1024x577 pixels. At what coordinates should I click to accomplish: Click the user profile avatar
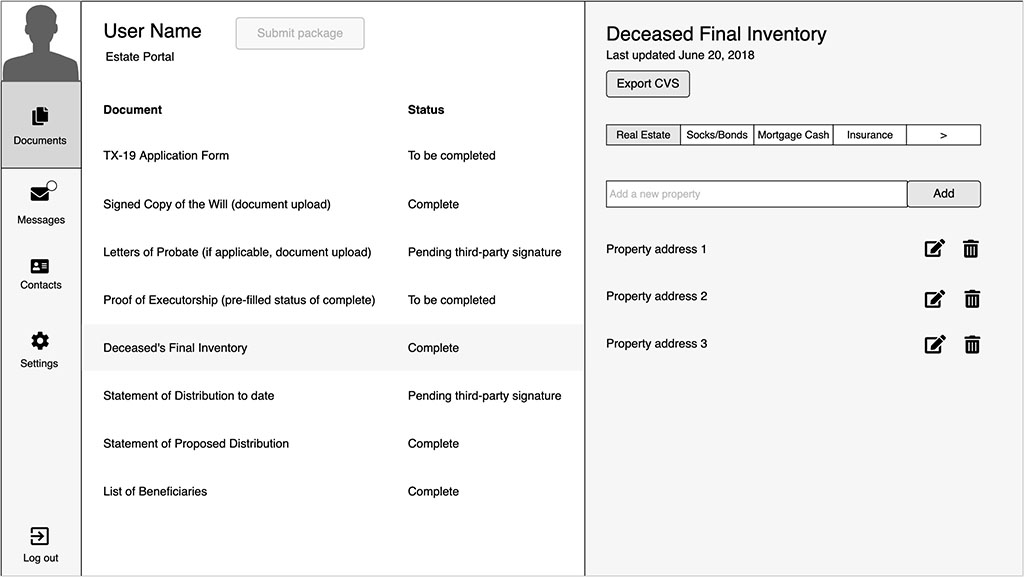click(41, 42)
